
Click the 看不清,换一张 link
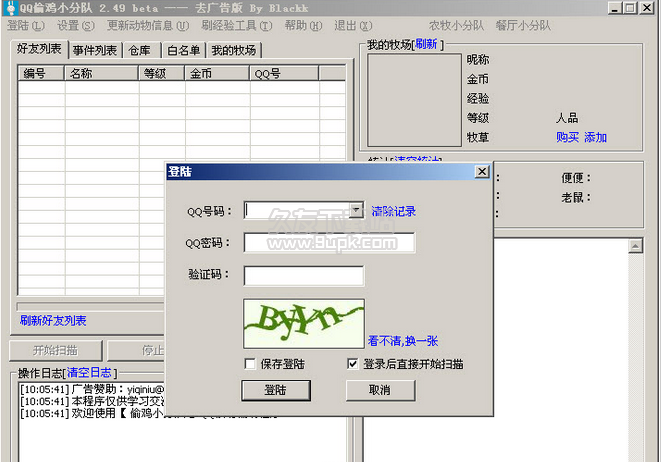click(403, 341)
